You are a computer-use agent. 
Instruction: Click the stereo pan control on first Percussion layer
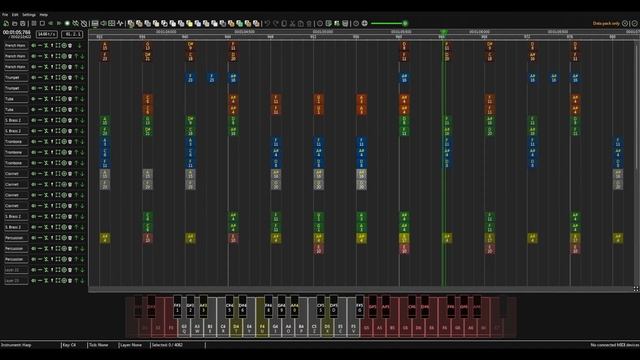(x=40, y=238)
